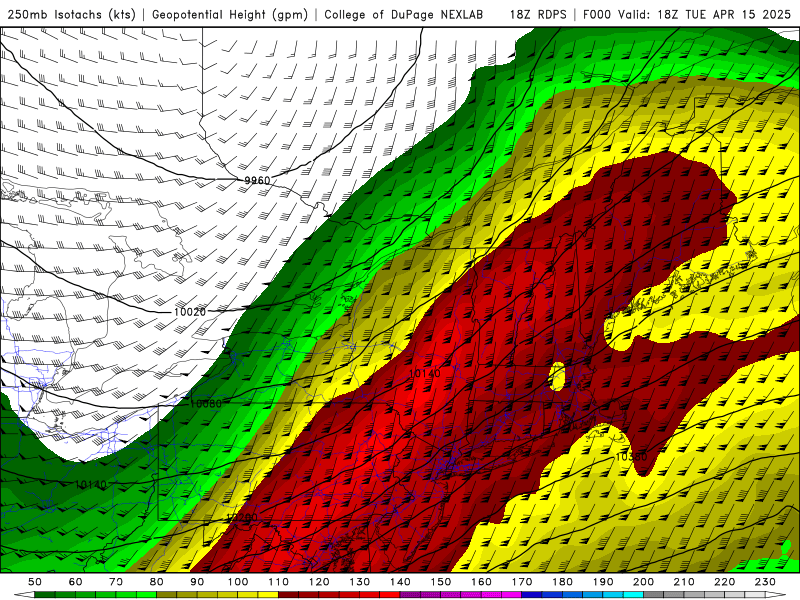The height and width of the screenshot is (600, 800).
Task: Click the 140 value on the color scale
Action: coord(400,582)
